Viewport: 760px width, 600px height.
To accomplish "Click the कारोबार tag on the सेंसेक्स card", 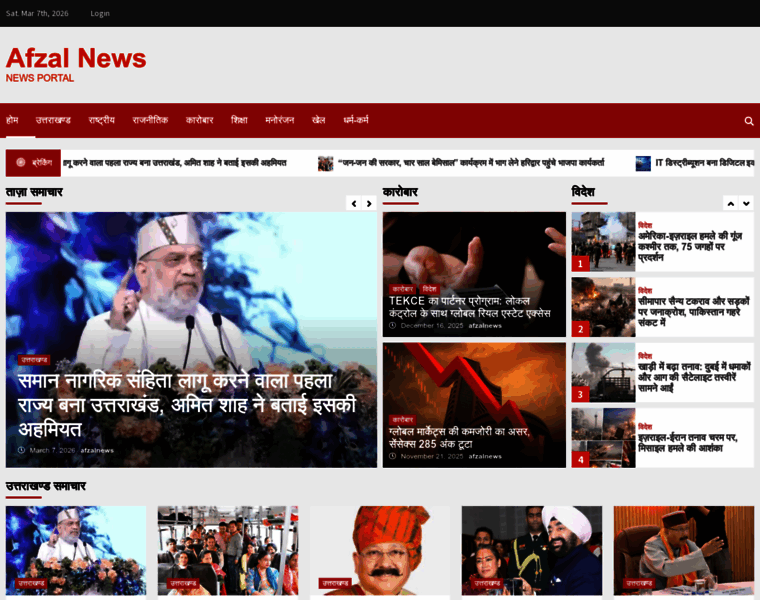I will click(x=403, y=420).
